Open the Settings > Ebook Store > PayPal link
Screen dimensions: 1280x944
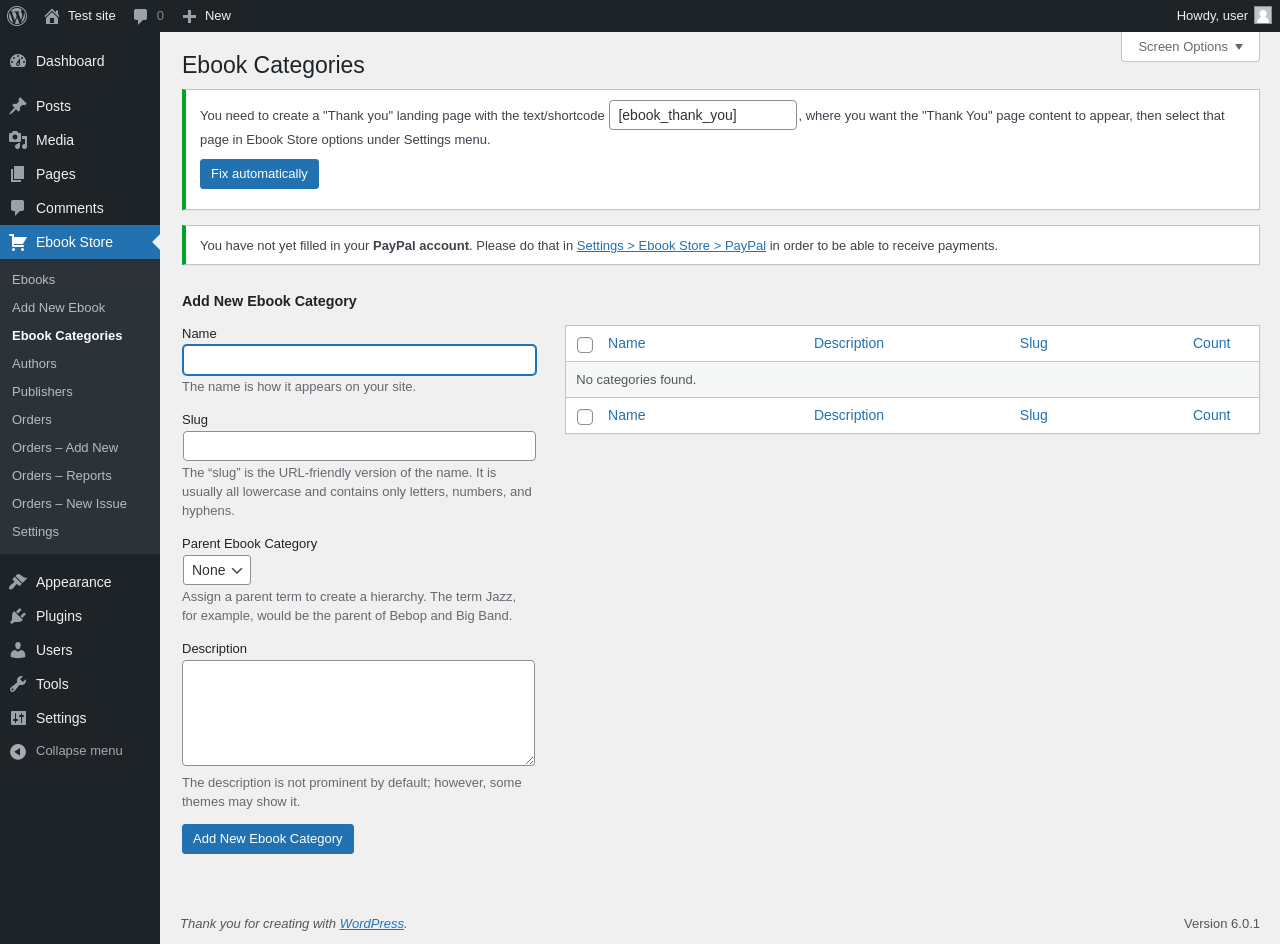(x=671, y=245)
